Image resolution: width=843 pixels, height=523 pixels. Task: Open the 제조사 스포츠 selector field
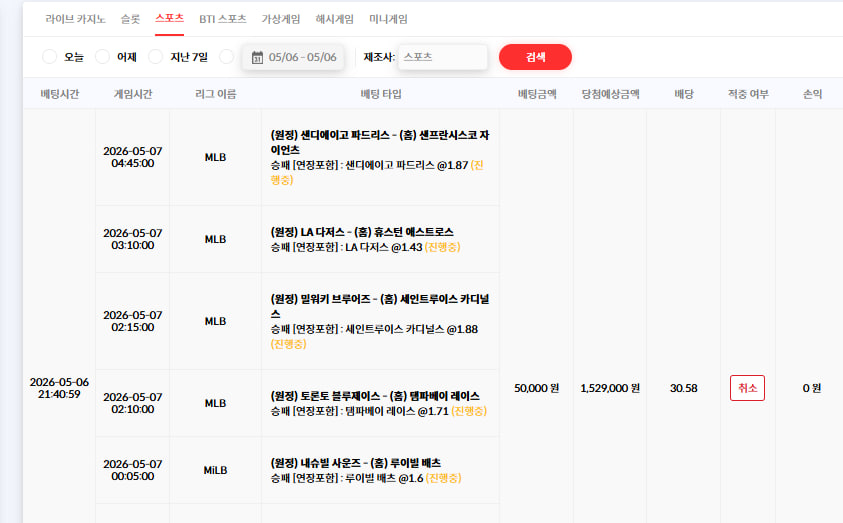tap(442, 57)
